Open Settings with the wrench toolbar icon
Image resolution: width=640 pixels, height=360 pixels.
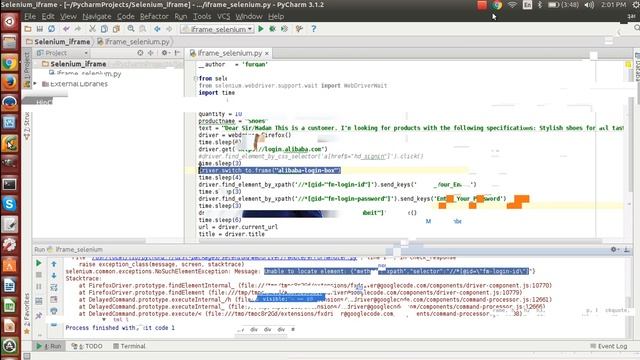[299, 29]
